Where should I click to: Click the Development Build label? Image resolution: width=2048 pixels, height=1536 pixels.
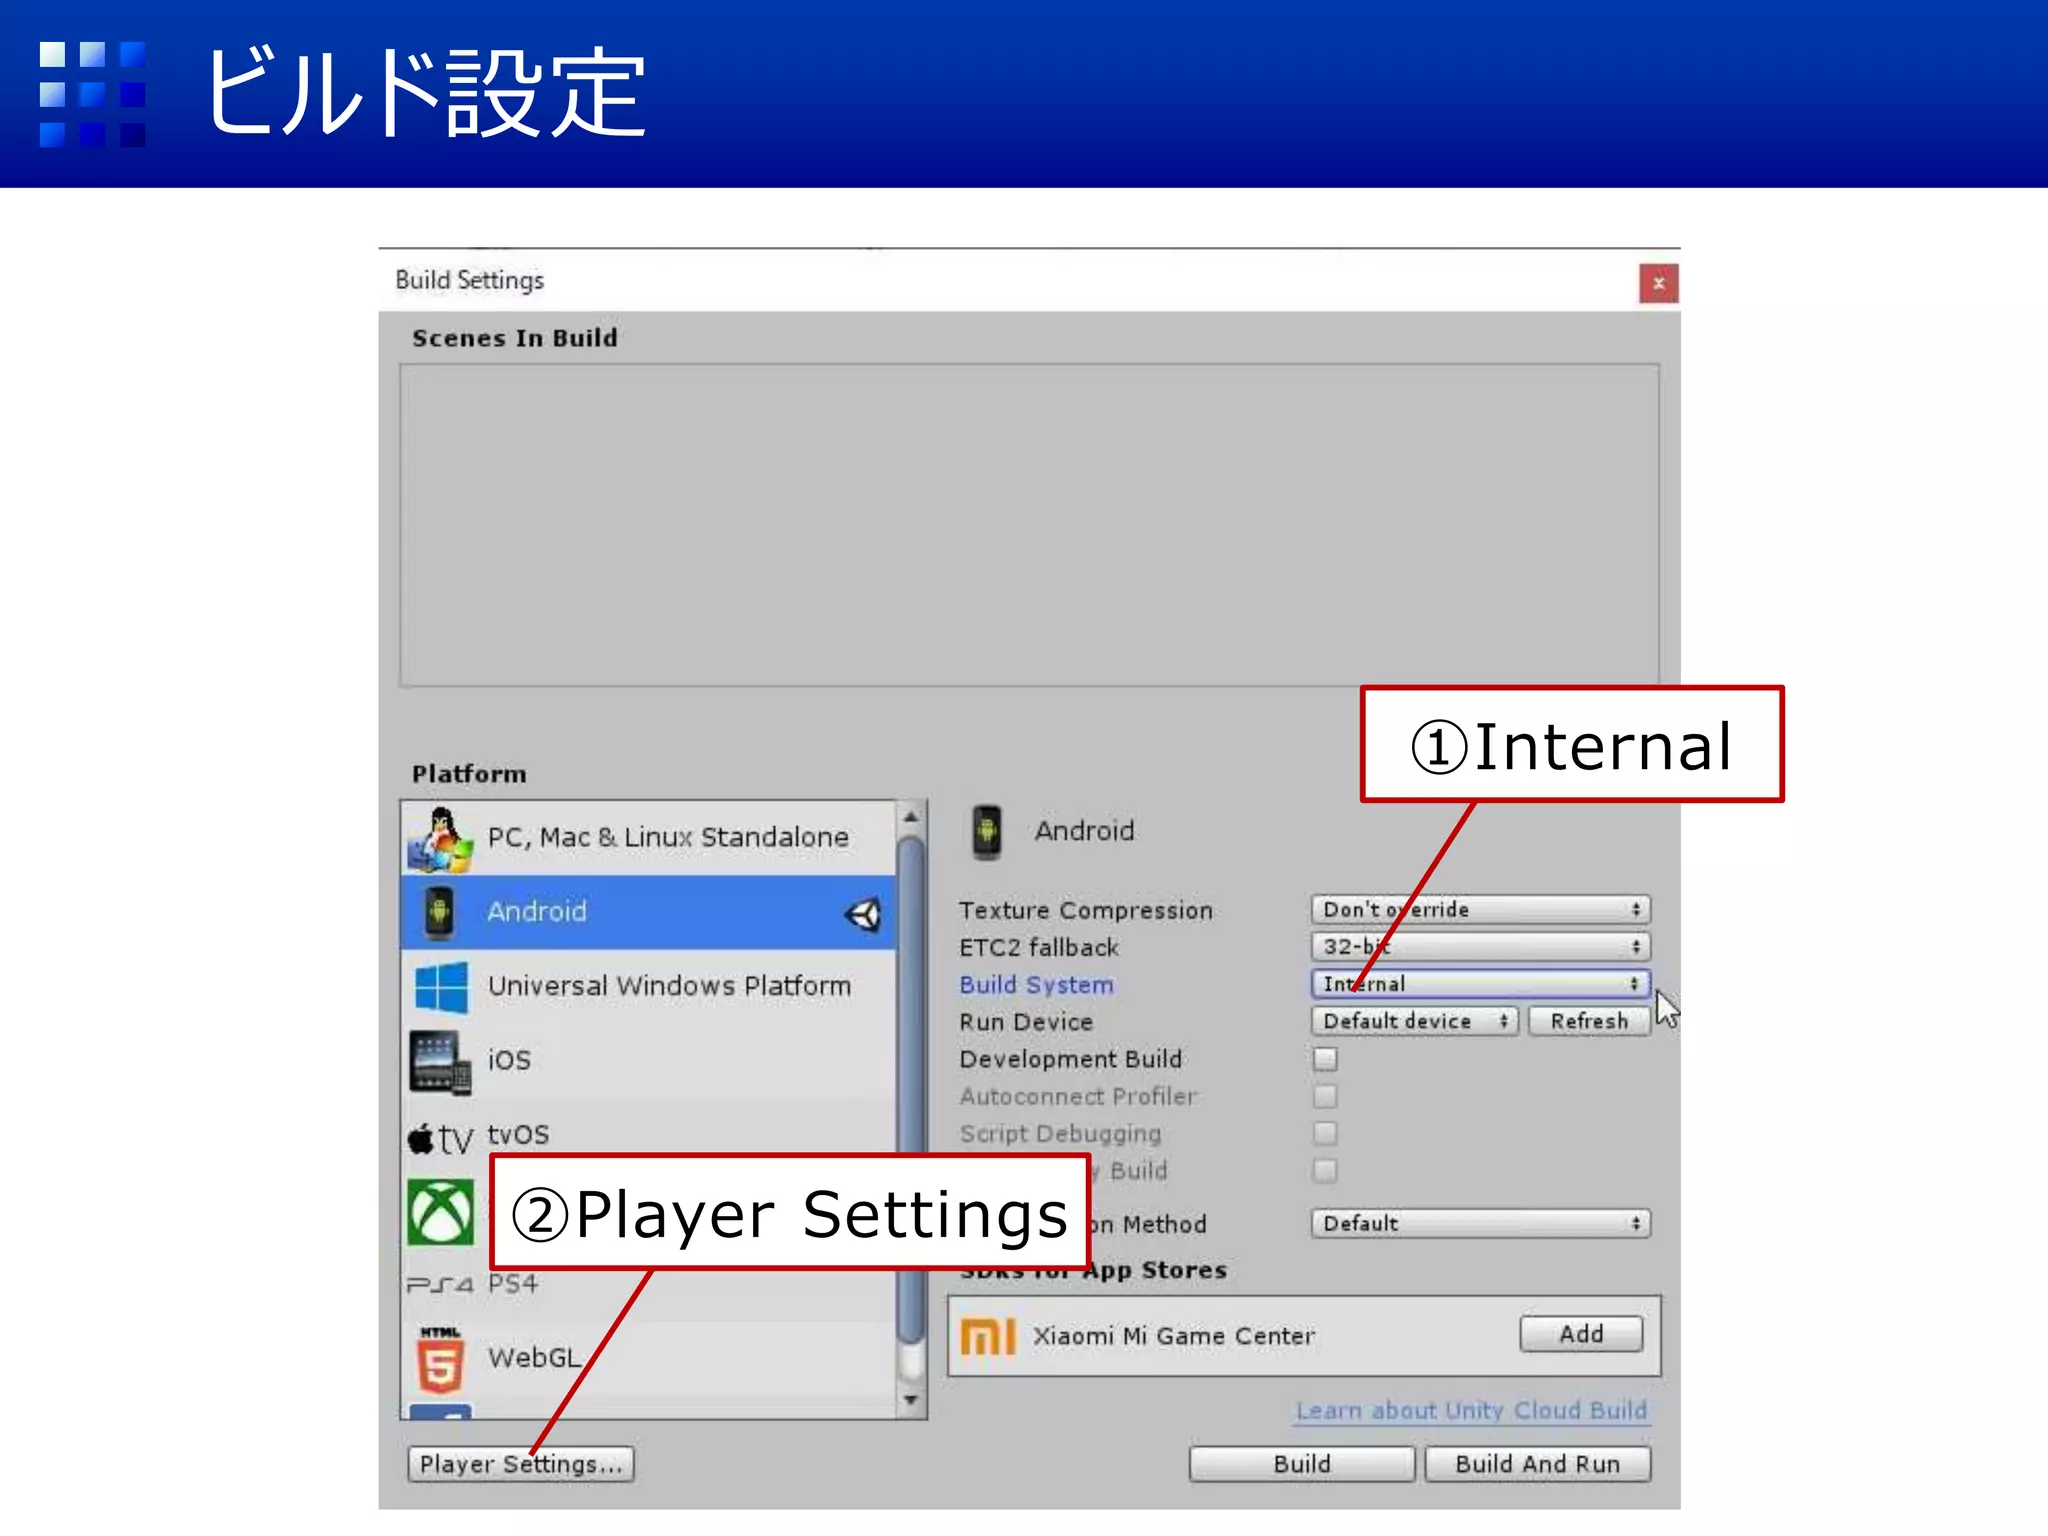click(x=1070, y=1059)
